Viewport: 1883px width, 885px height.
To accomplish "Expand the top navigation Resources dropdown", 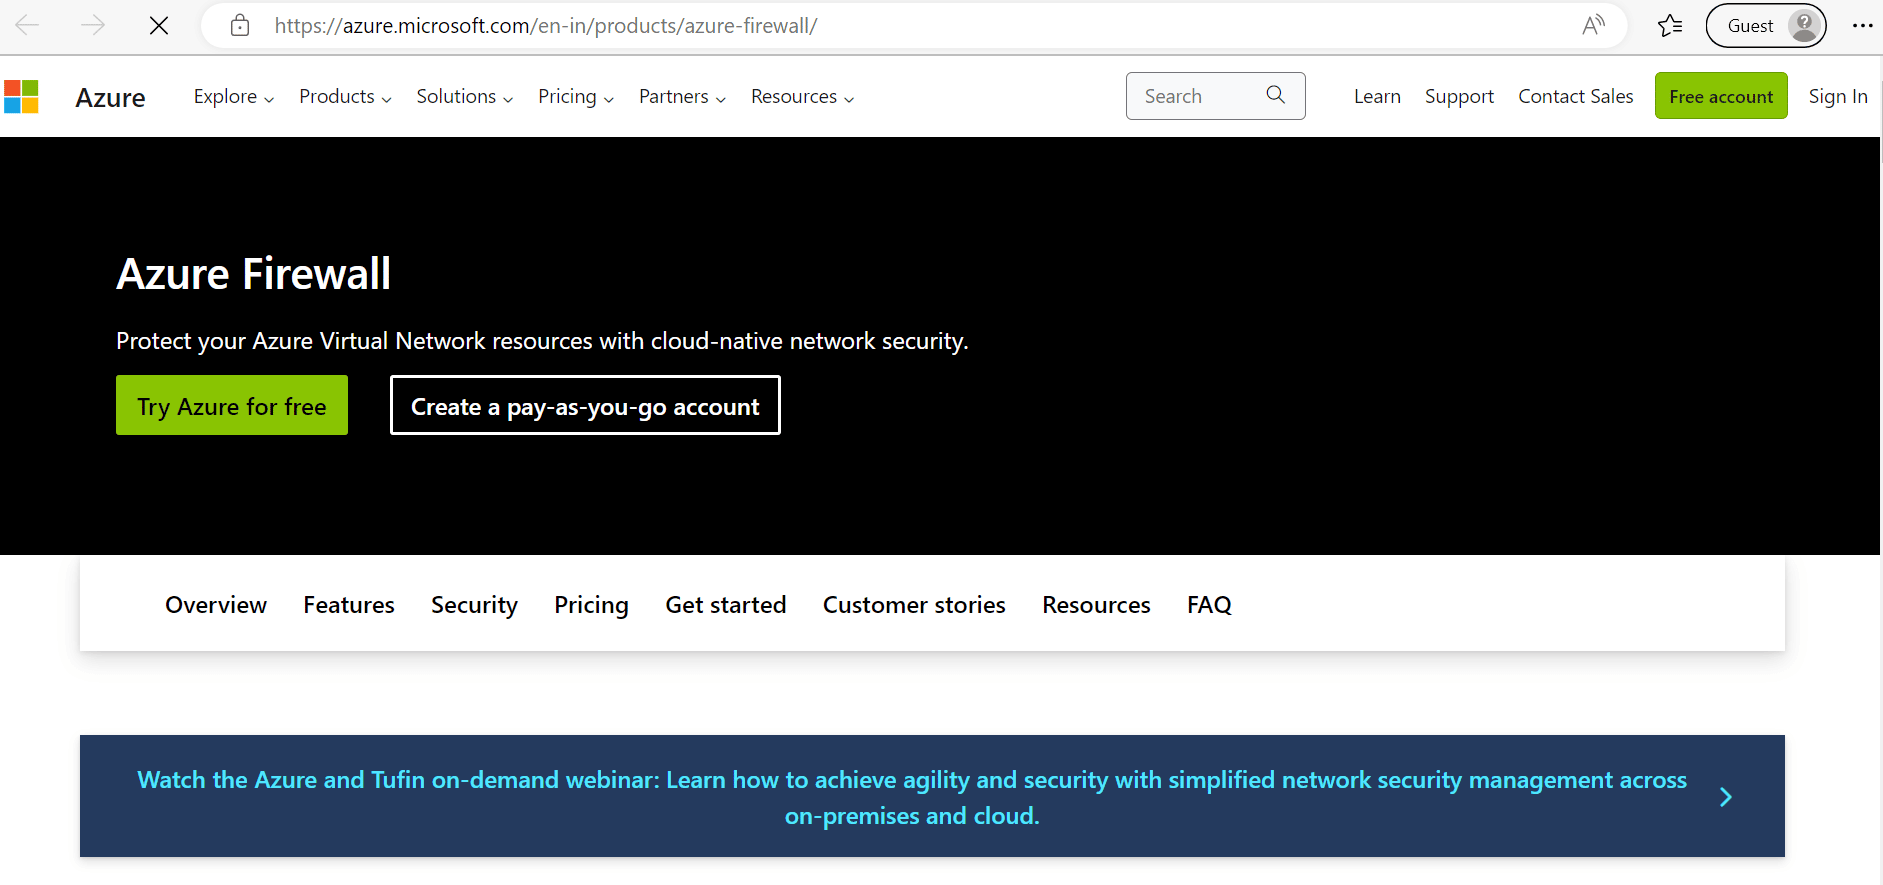I will click(x=803, y=97).
